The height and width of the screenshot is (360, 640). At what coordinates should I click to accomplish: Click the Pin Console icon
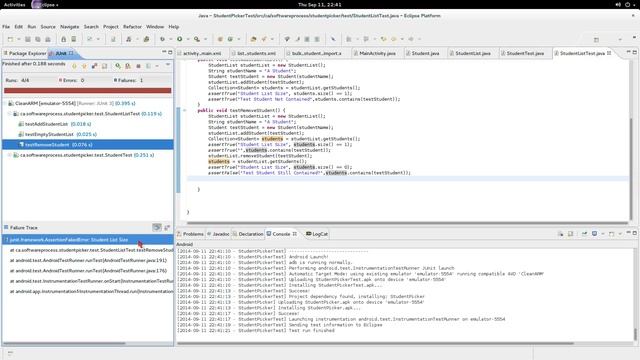click(584, 234)
